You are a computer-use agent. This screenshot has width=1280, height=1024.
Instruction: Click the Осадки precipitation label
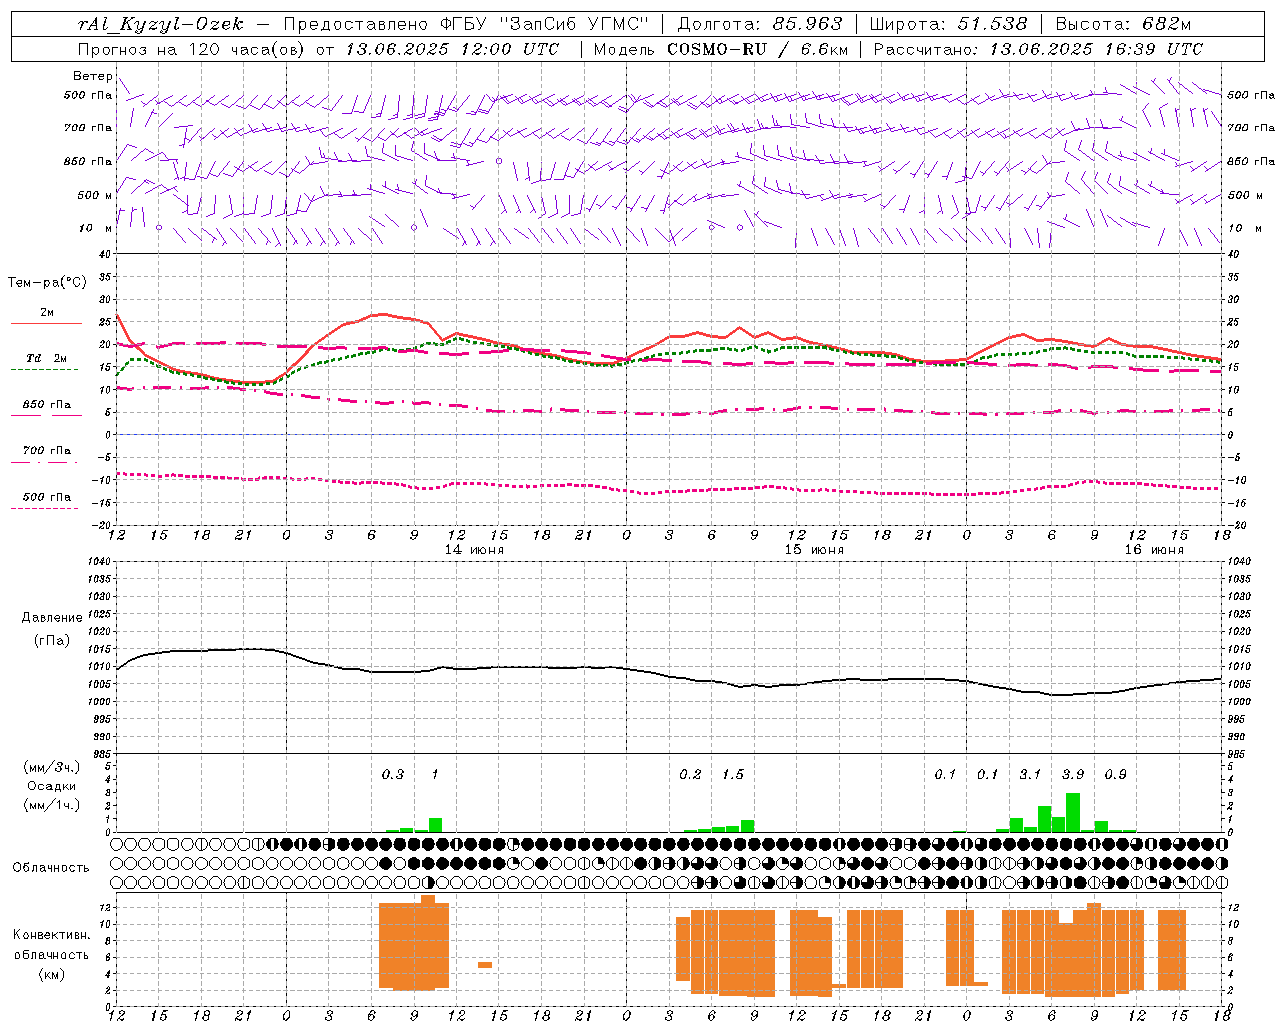[x=52, y=786]
